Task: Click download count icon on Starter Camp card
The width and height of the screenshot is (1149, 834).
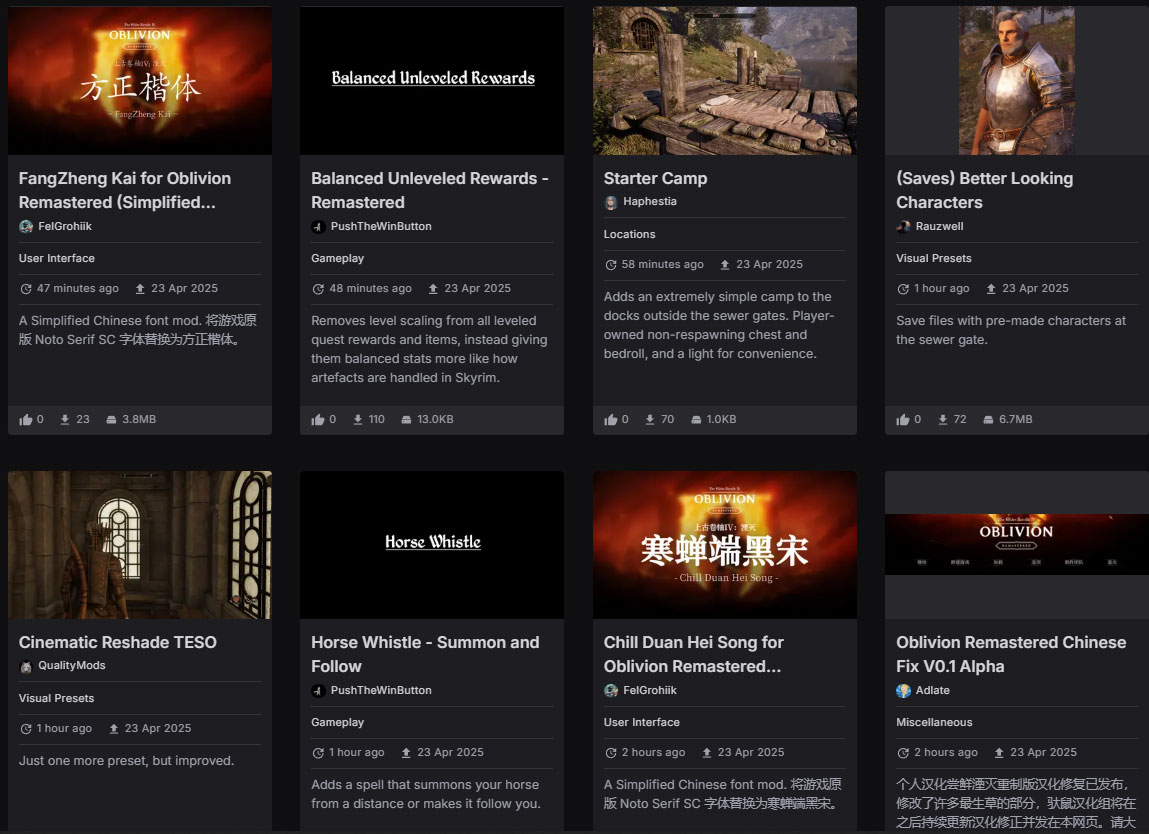Action: tap(649, 419)
